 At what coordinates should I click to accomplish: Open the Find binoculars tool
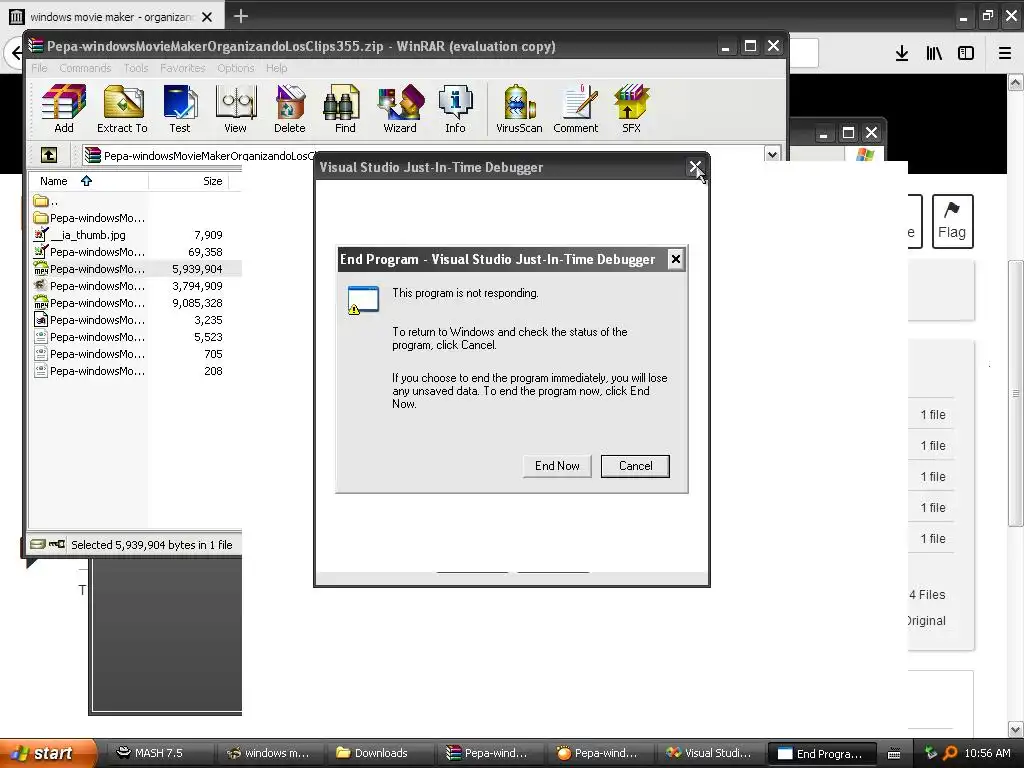[345, 109]
